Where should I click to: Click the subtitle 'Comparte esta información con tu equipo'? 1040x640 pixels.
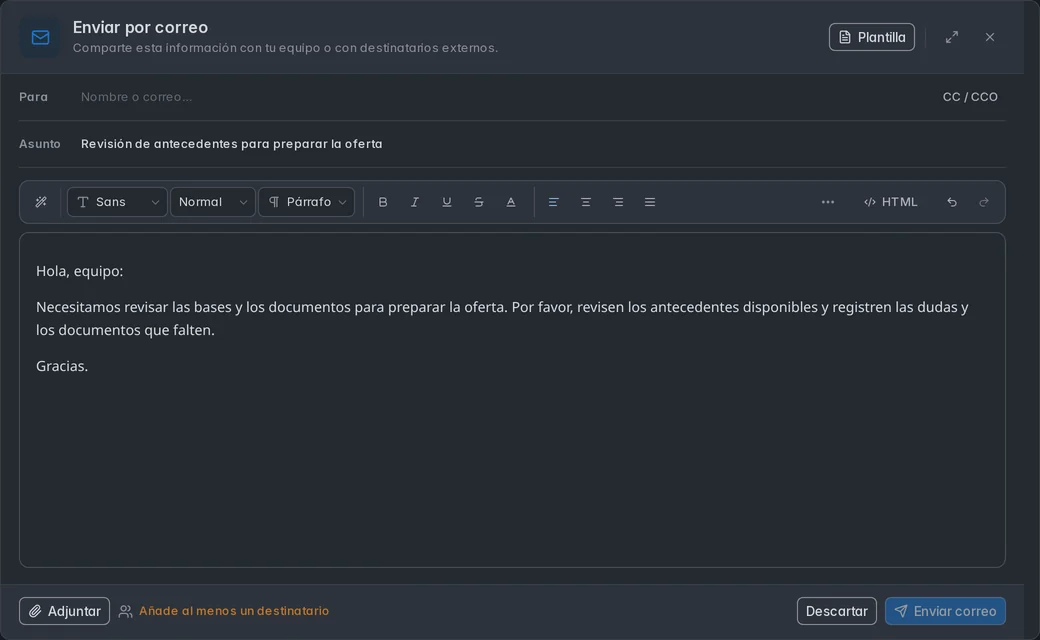point(285,48)
